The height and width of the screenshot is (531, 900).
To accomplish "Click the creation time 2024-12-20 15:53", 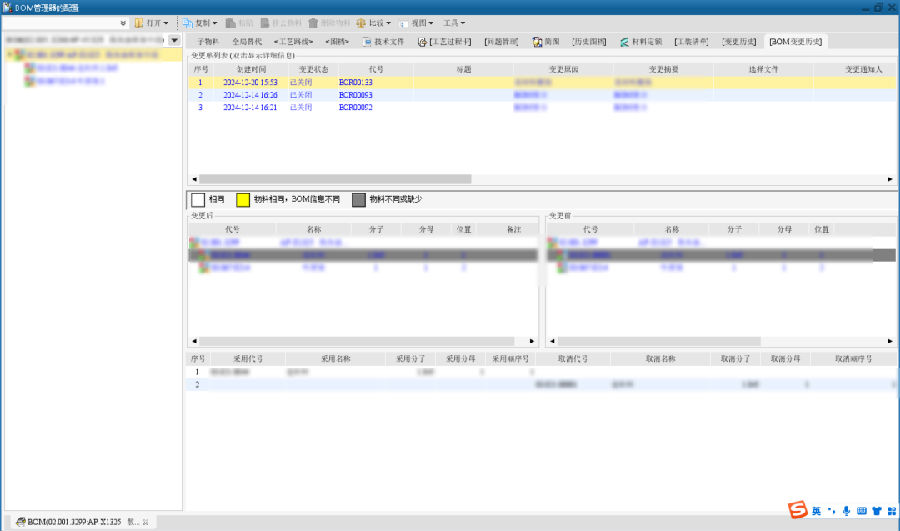I will (250, 83).
